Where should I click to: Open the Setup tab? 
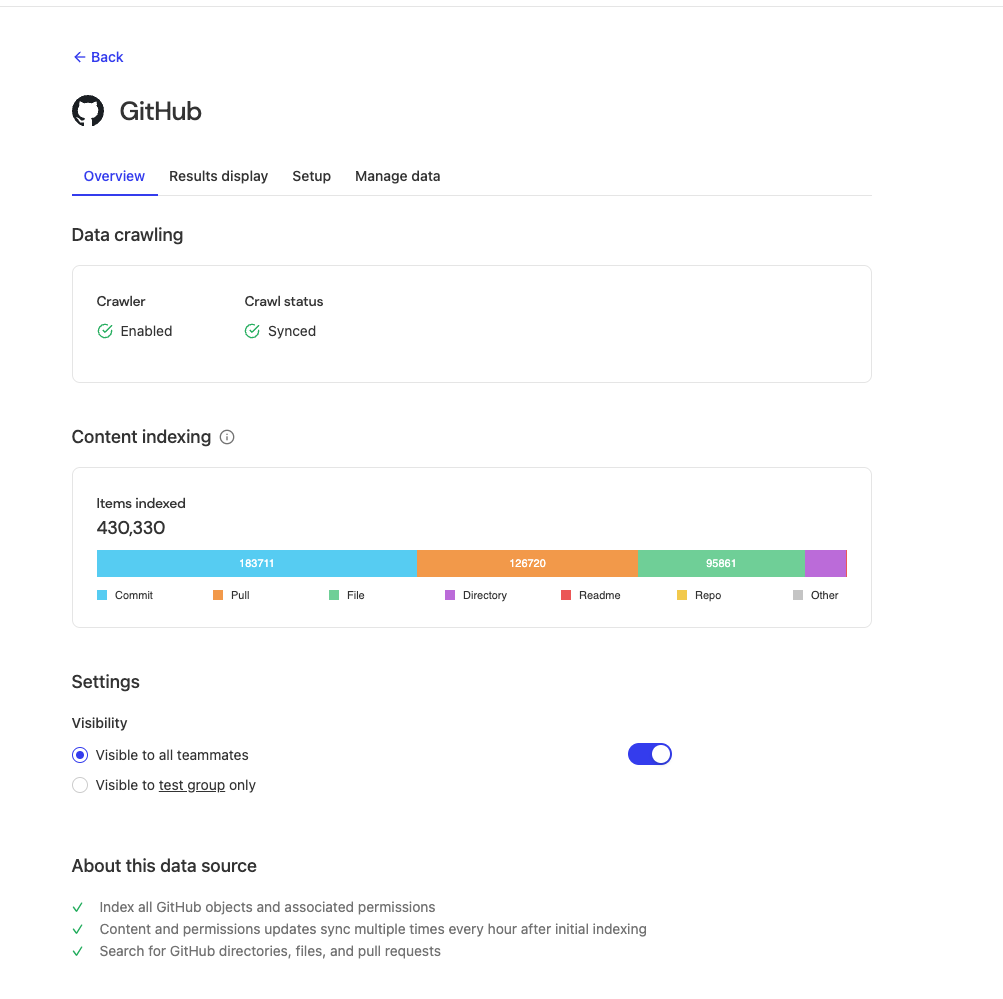coord(312,177)
